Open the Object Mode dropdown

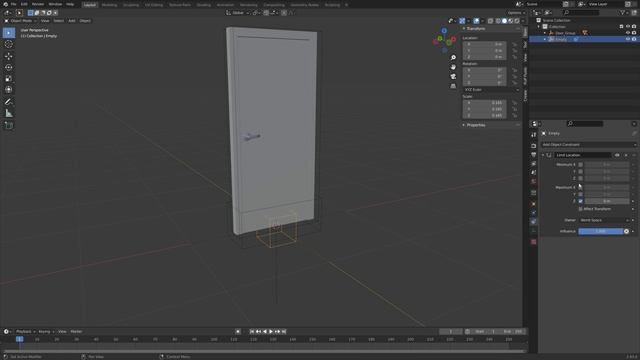[x=21, y=21]
